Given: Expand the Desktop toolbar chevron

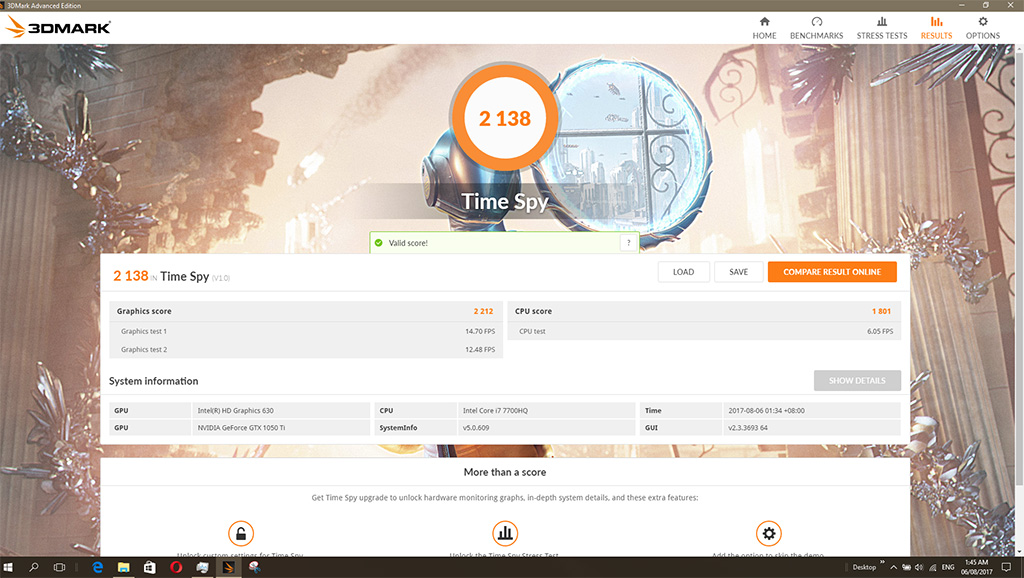Looking at the screenshot, I should coord(882,562).
